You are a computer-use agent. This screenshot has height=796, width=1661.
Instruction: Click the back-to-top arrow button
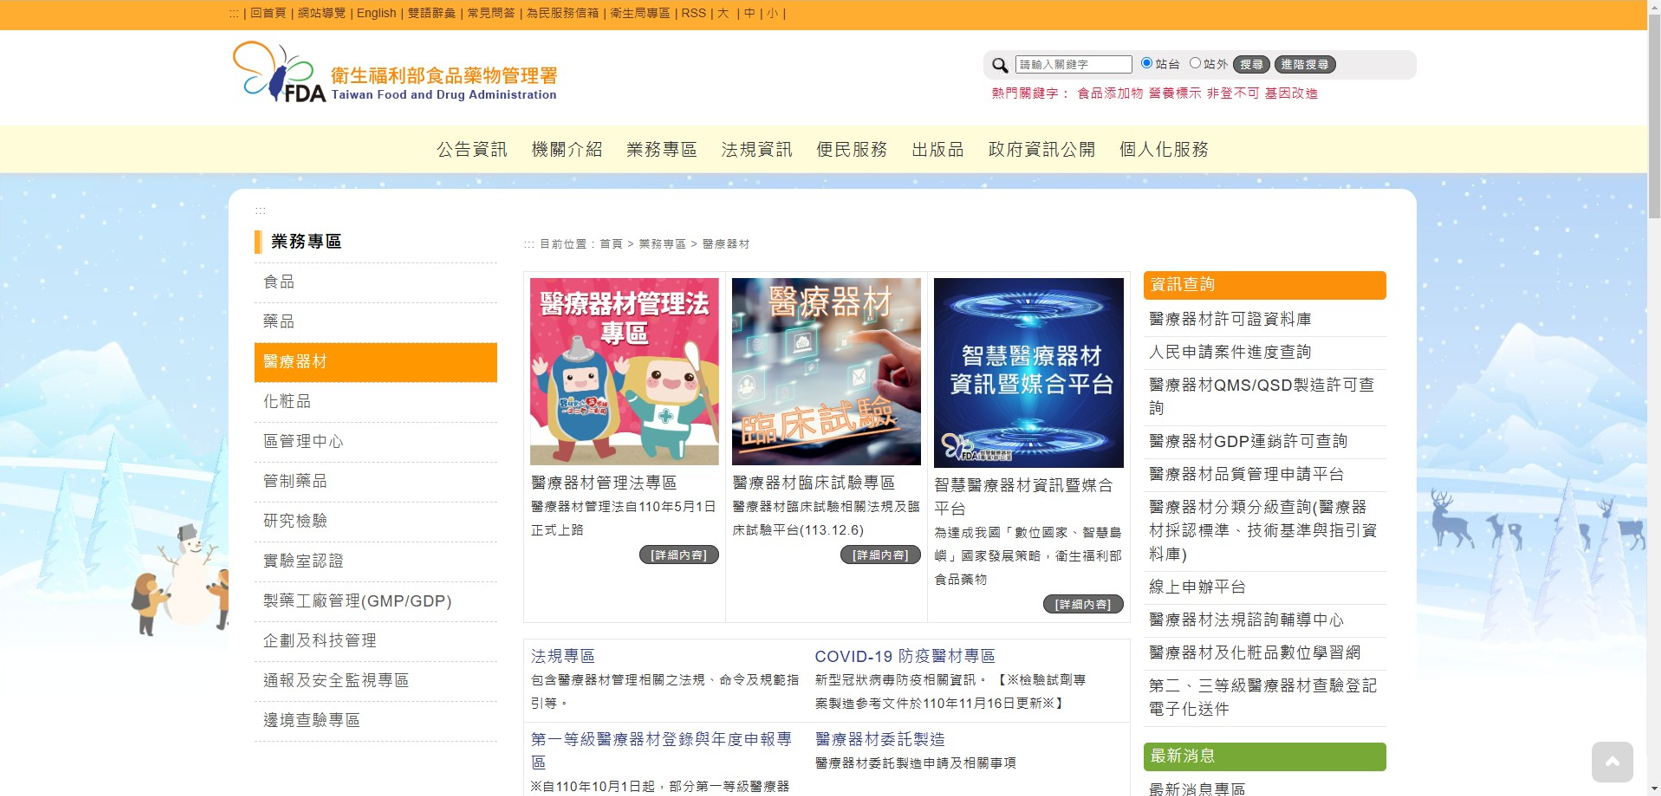pos(1612,762)
